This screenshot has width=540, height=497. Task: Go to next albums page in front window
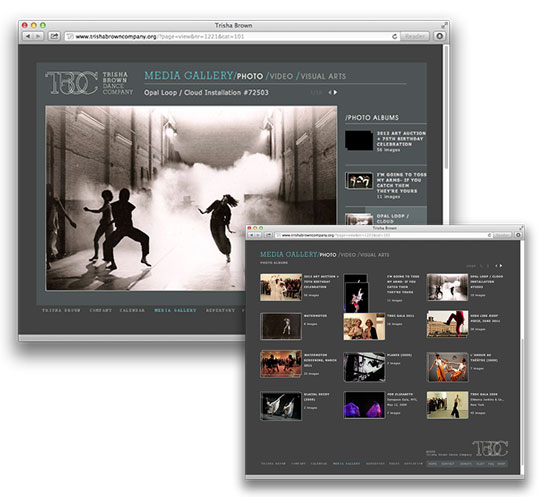point(501,266)
